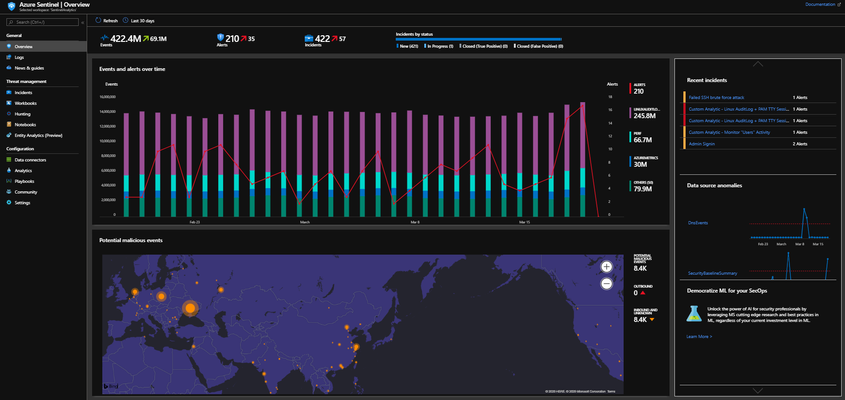Open the Admin Signin incident
The width and height of the screenshot is (845, 400).
[700, 144]
